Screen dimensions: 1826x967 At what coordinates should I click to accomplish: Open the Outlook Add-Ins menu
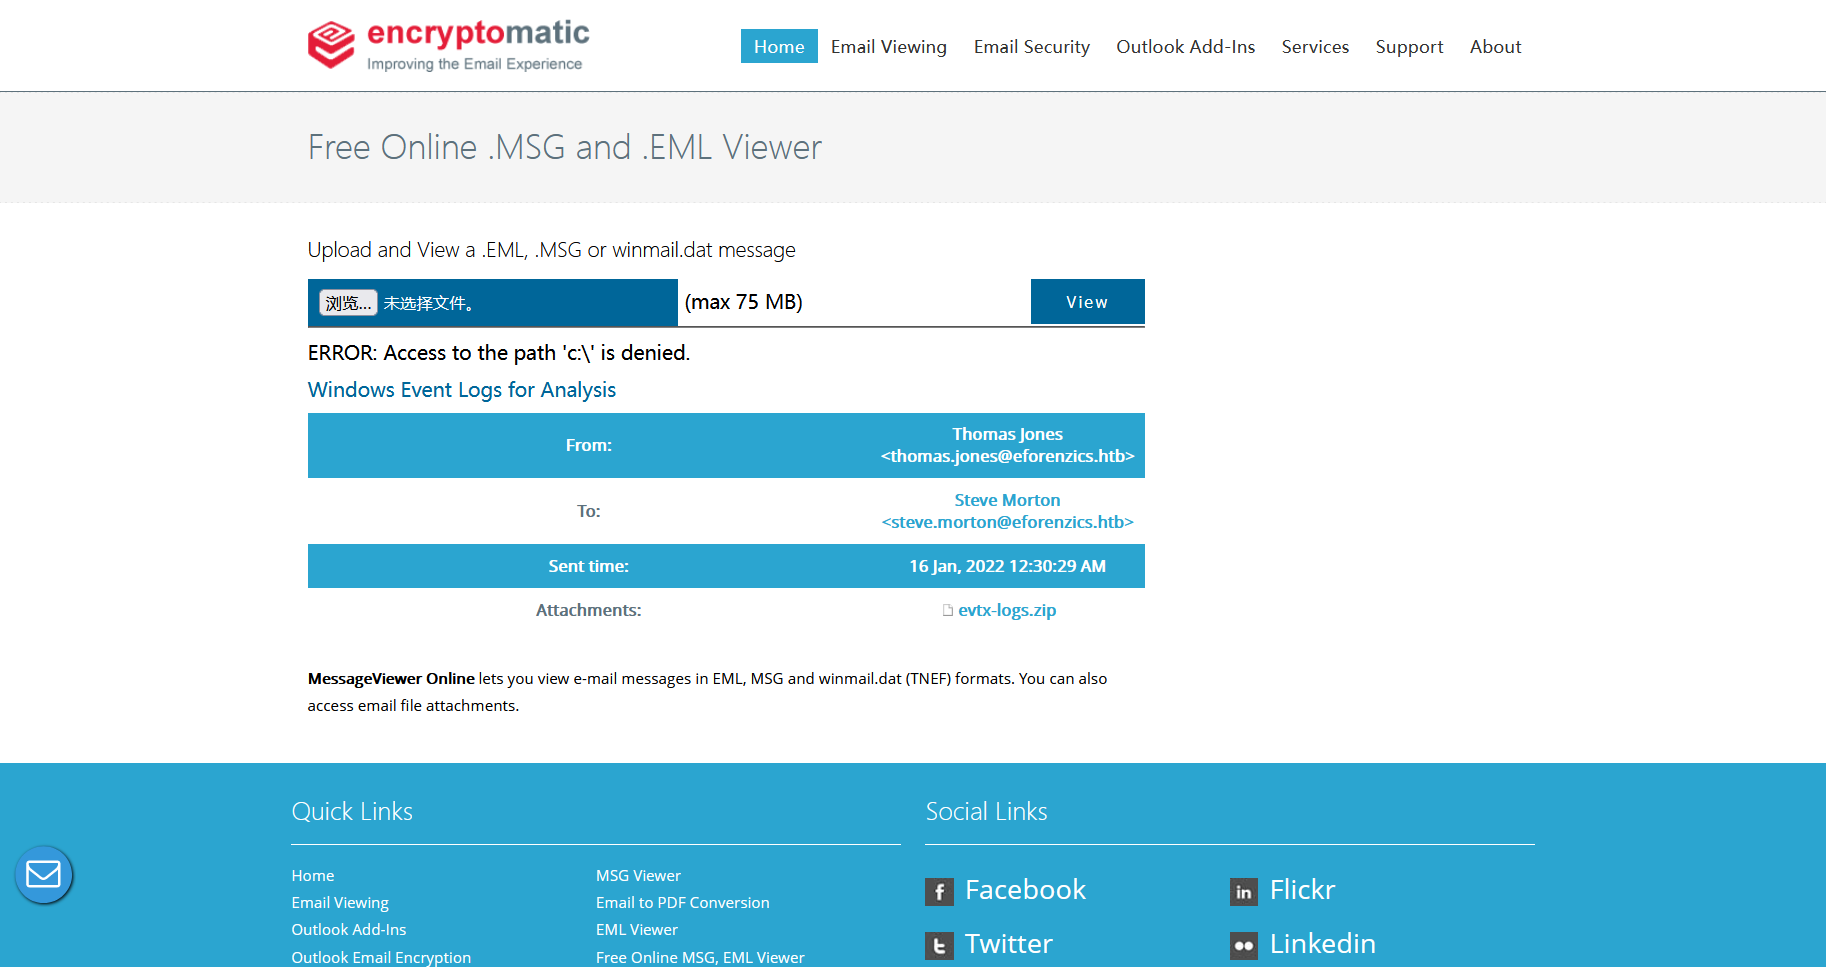click(1185, 46)
